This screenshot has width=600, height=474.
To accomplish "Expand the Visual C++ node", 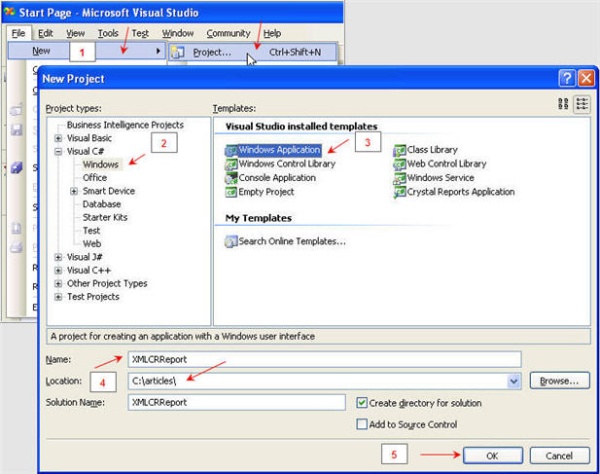I will 58,270.
